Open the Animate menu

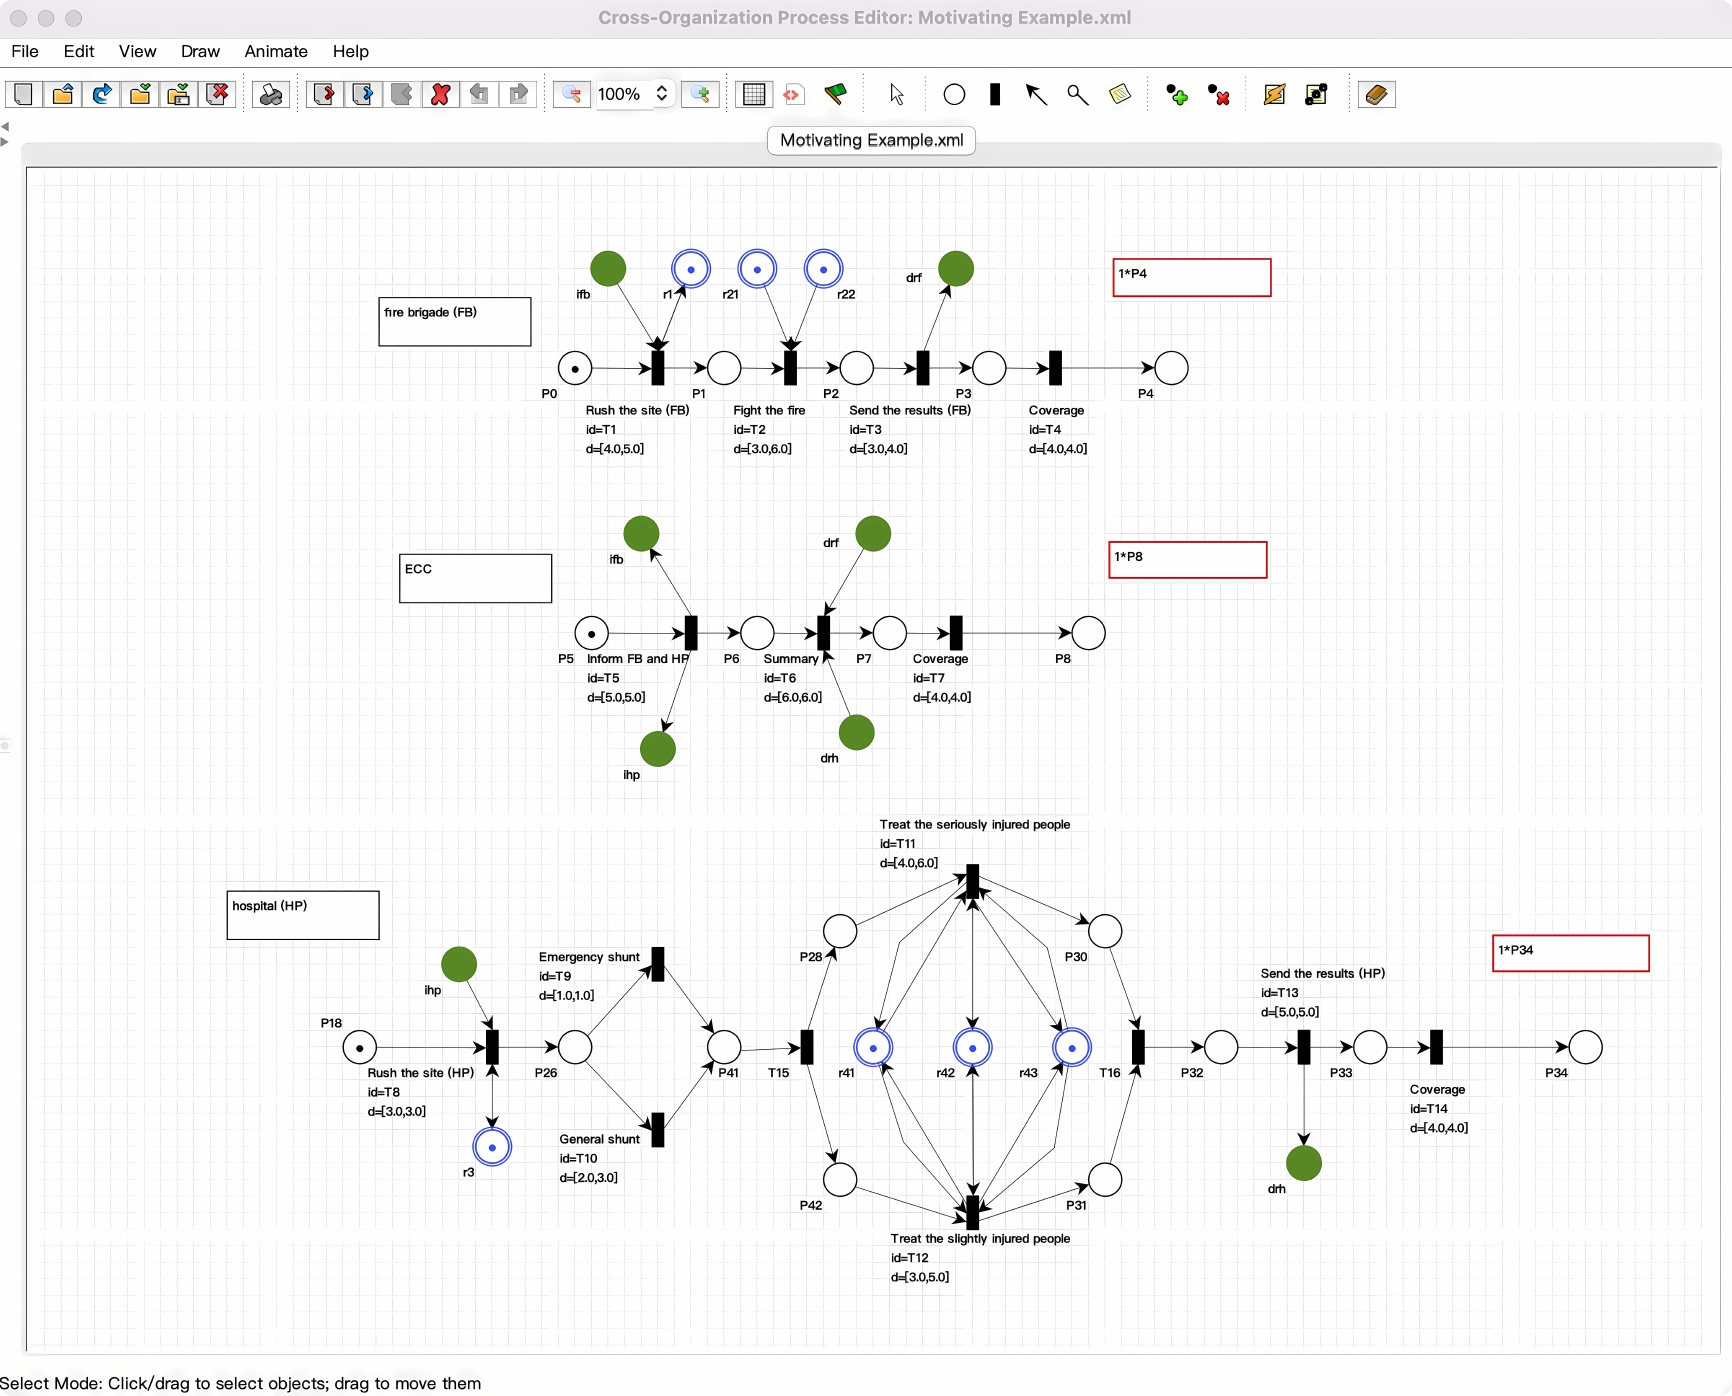coord(276,51)
